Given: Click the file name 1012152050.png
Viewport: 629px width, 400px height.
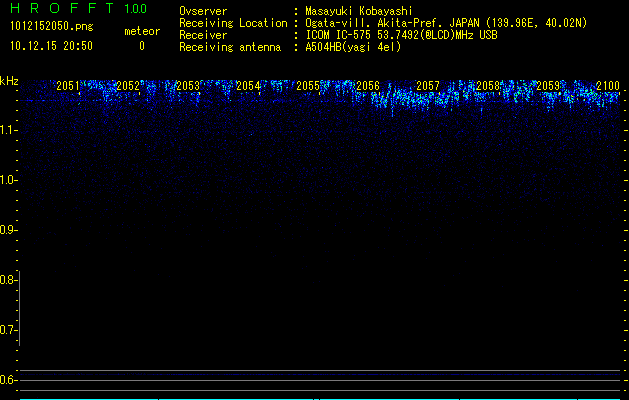Looking at the screenshot, I should pyautogui.click(x=52, y=27).
